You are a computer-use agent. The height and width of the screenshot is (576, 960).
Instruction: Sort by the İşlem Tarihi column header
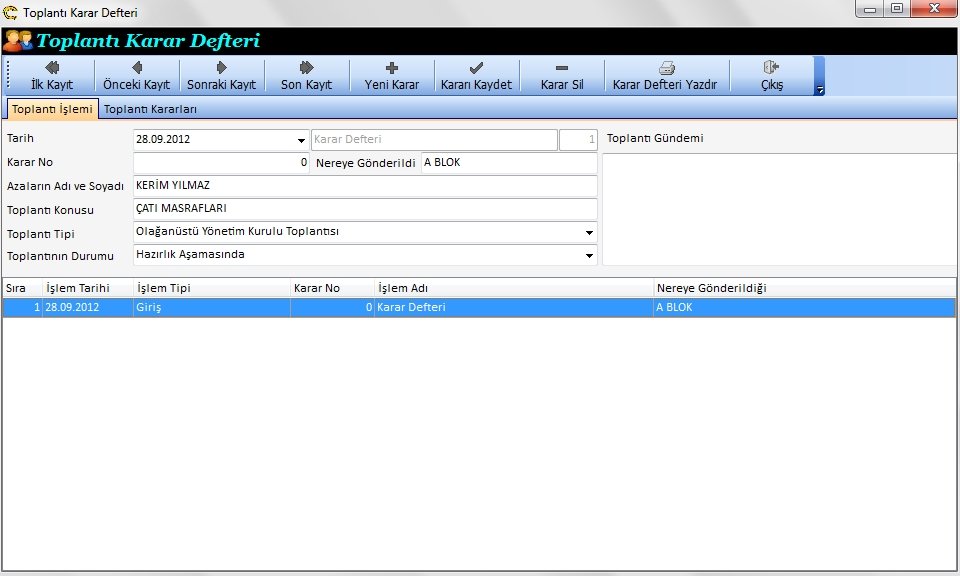tap(87, 288)
